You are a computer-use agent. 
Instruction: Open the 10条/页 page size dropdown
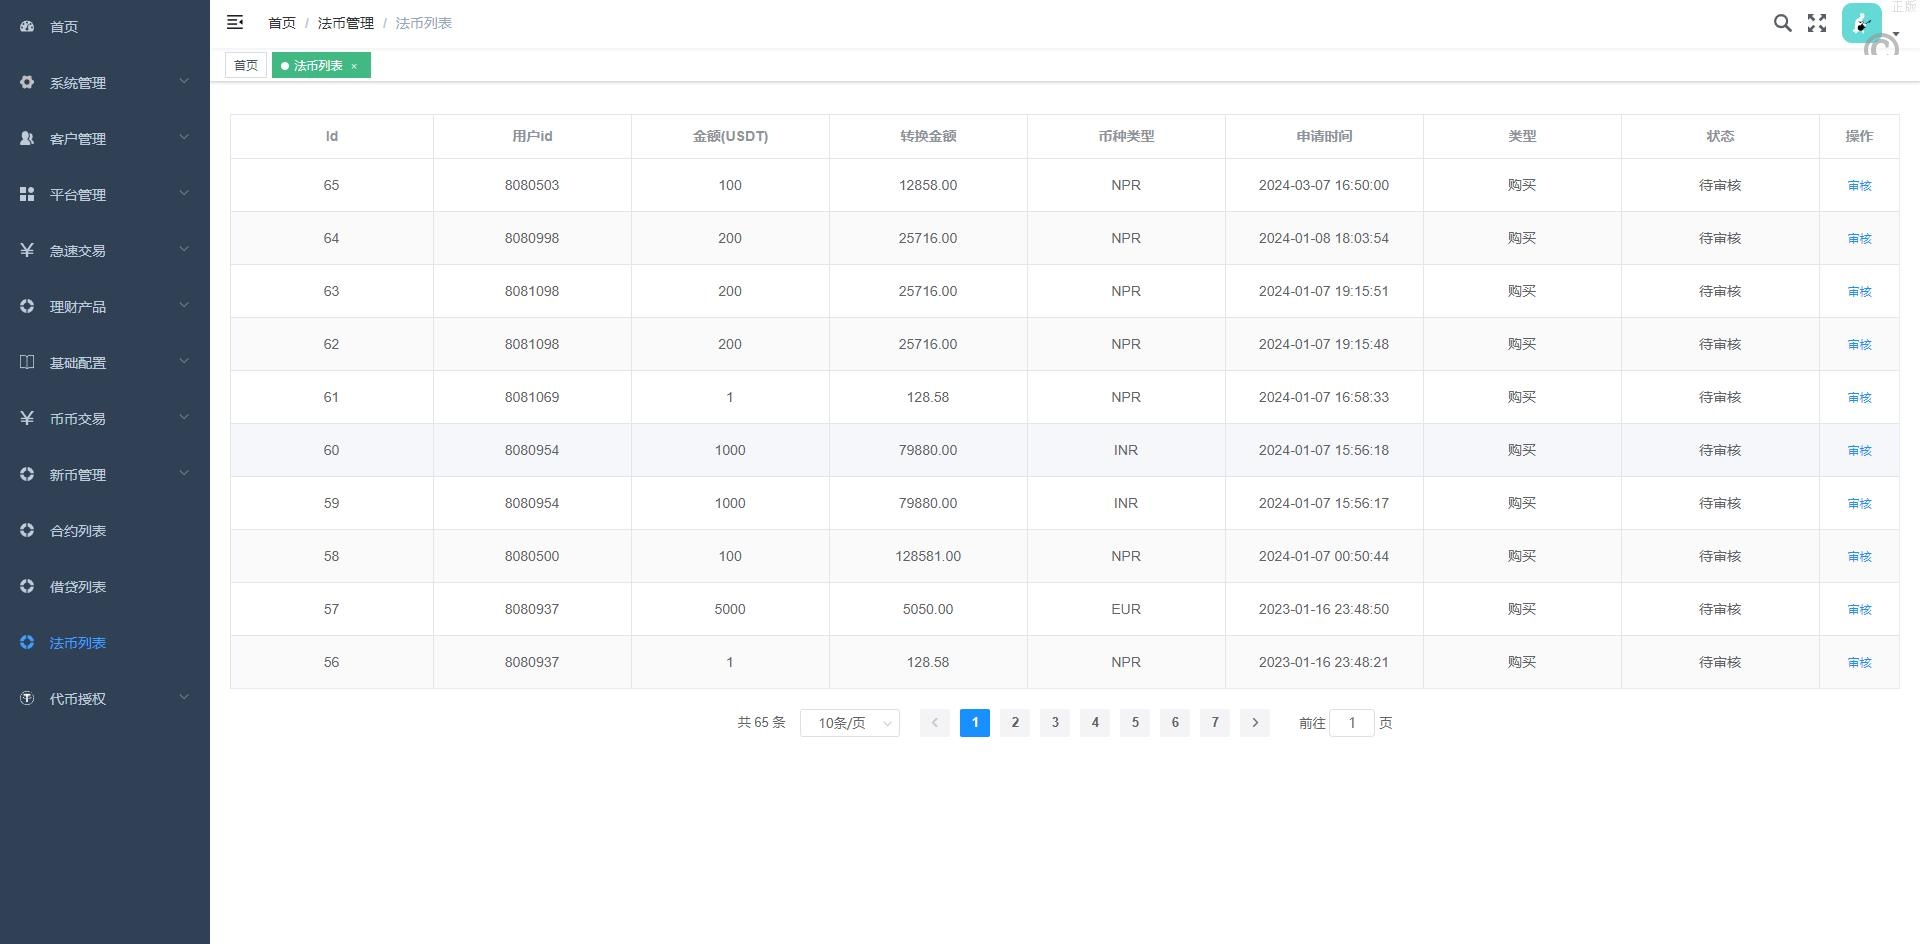[849, 723]
